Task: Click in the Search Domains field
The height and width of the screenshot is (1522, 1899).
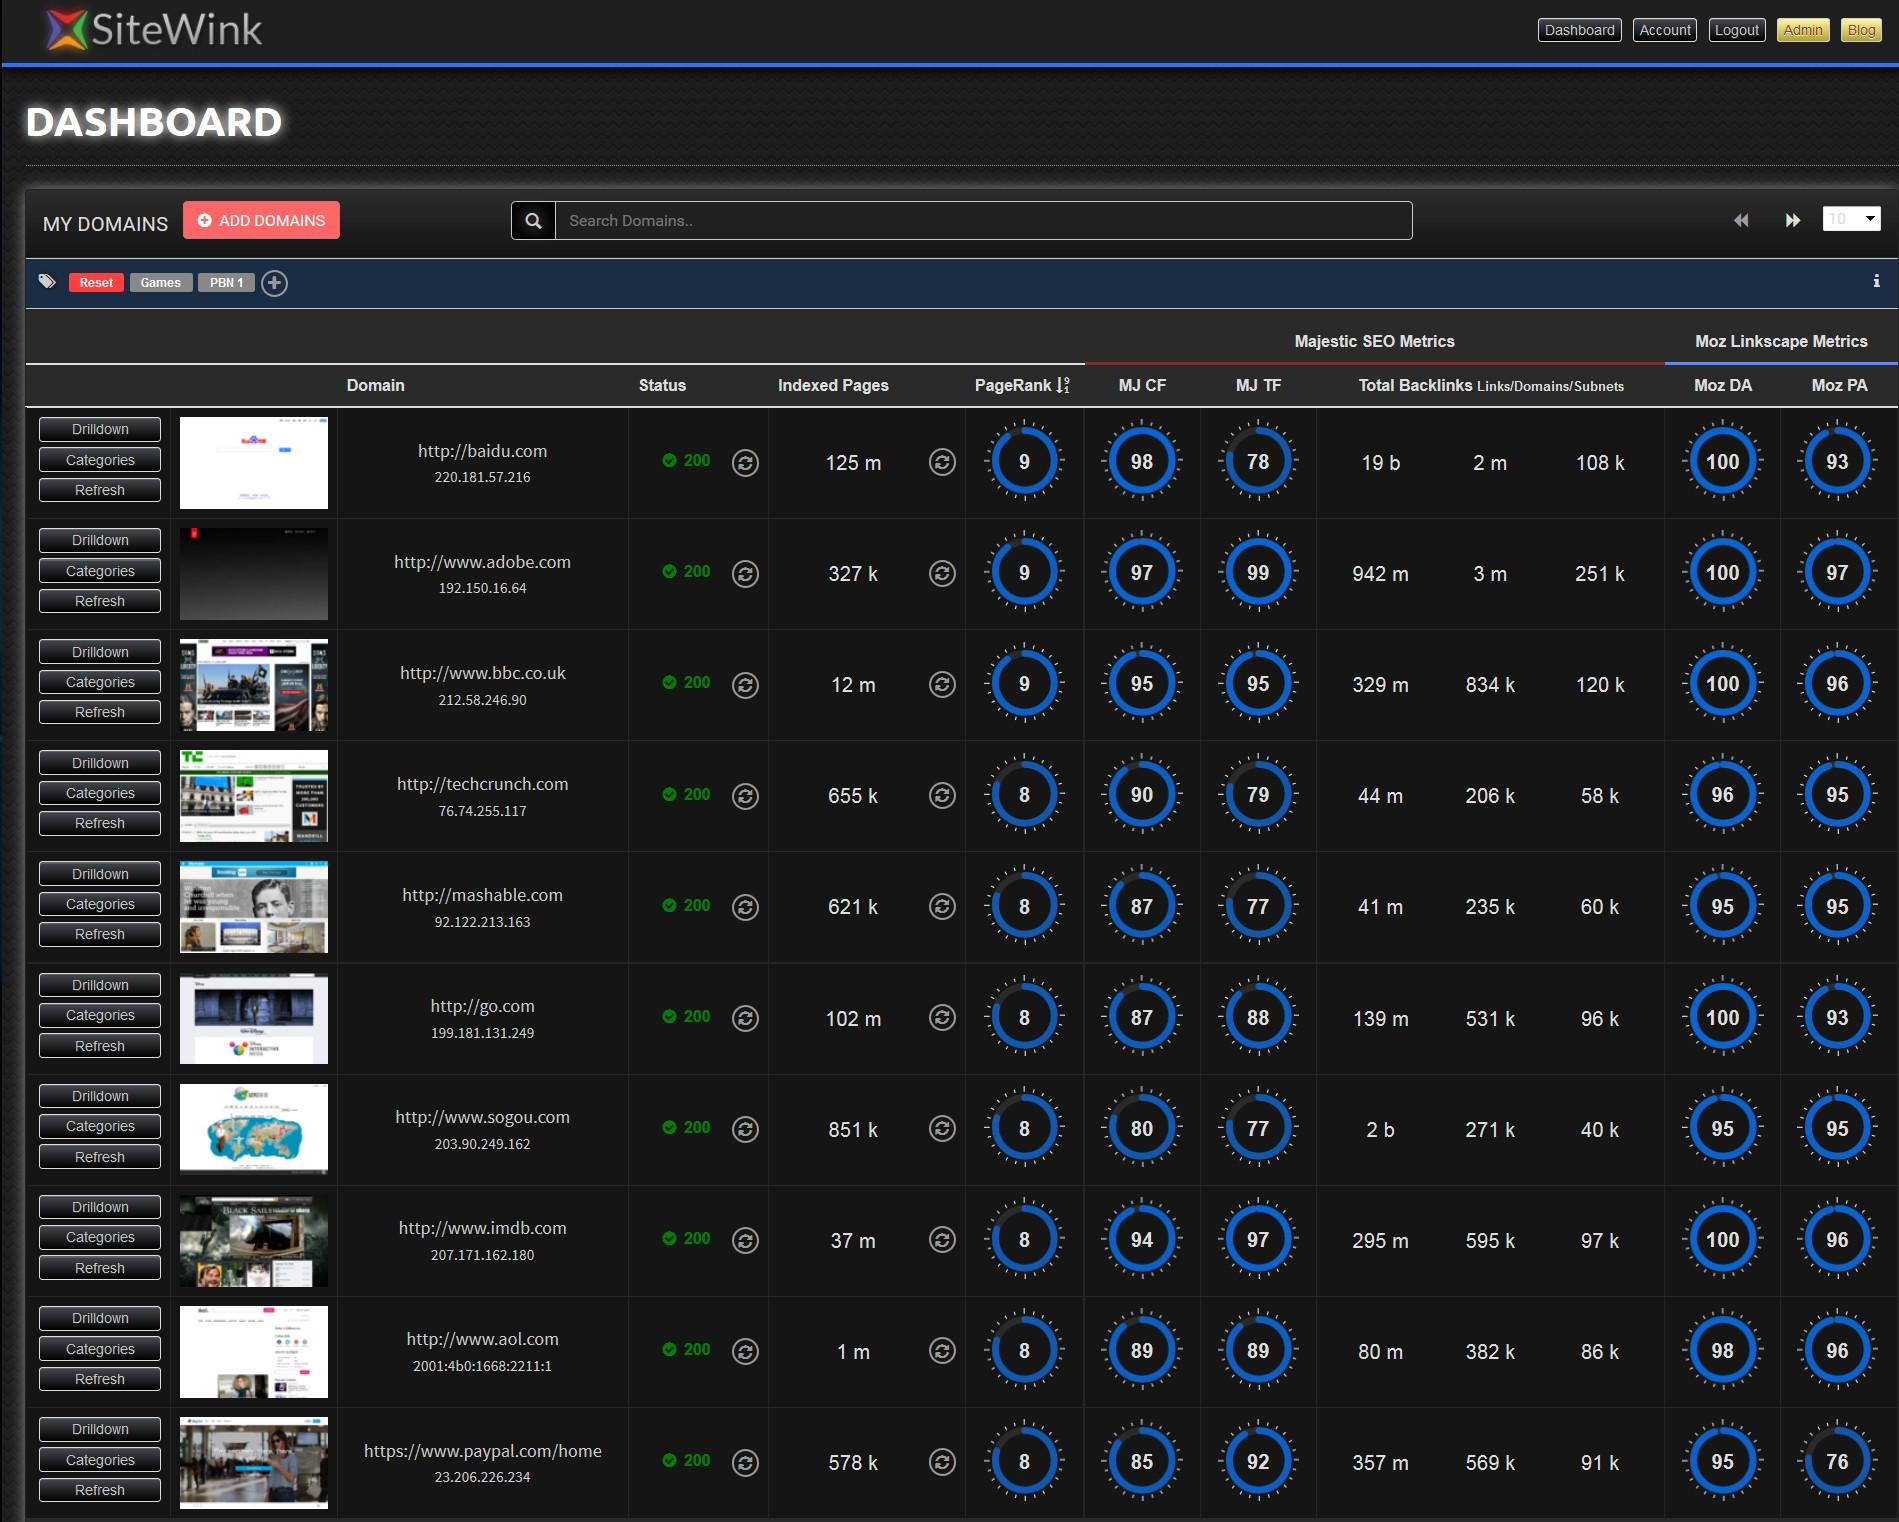Action: tap(984, 221)
